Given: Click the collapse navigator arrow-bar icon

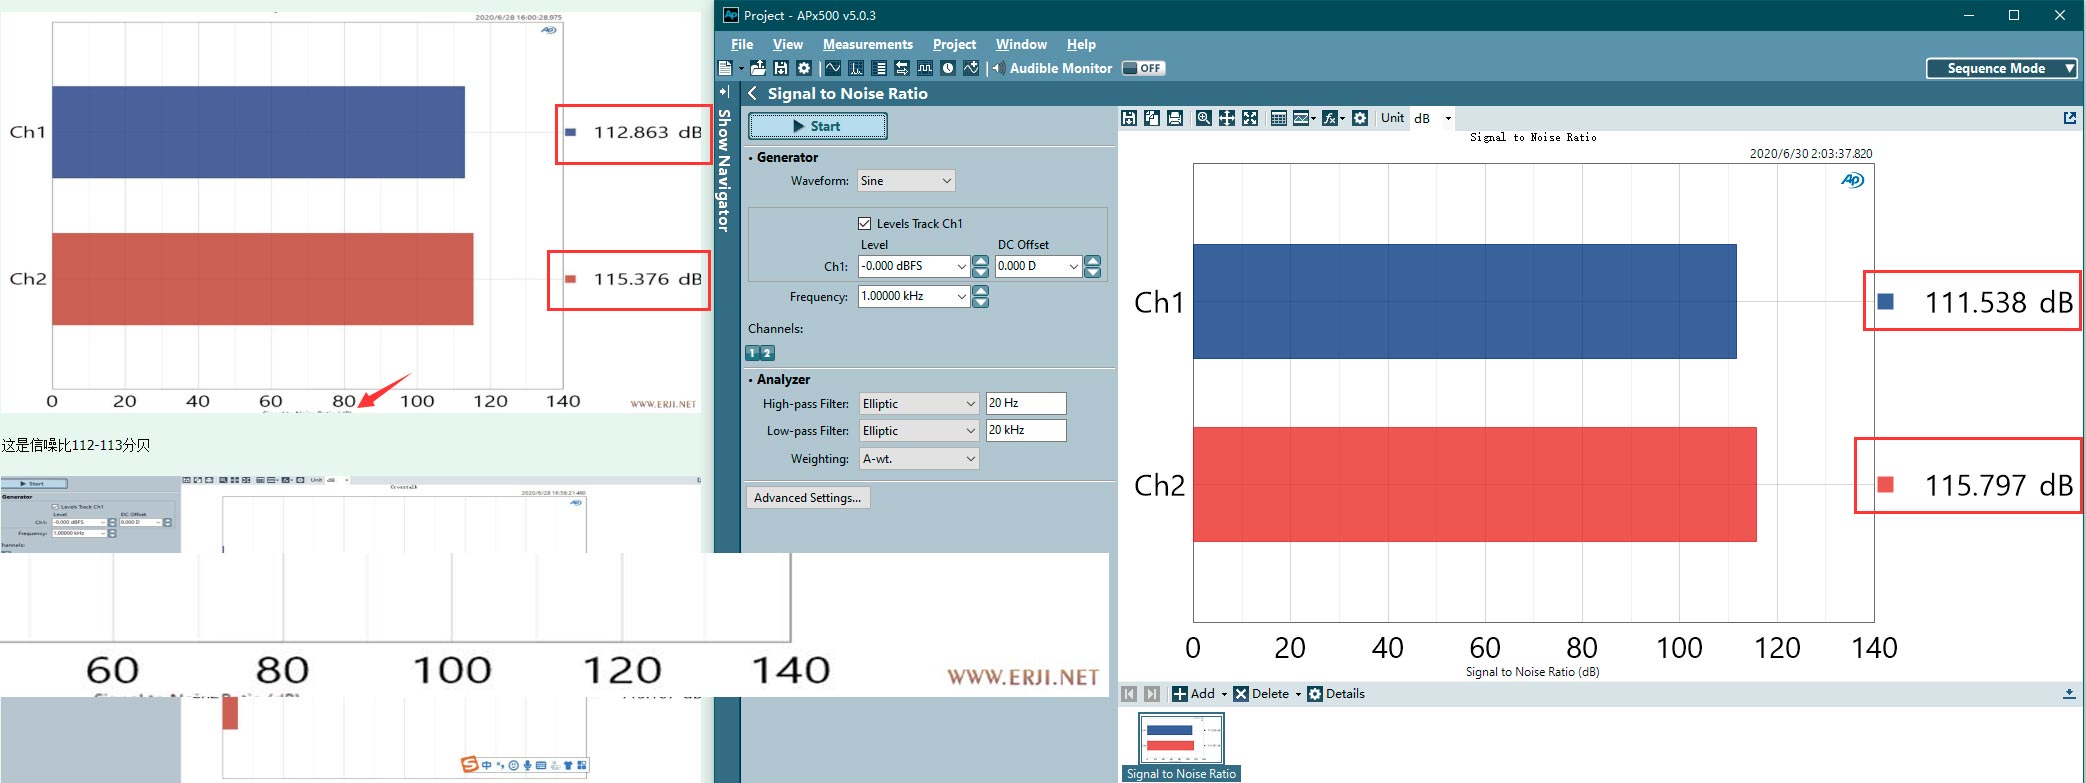Looking at the screenshot, I should point(725,92).
